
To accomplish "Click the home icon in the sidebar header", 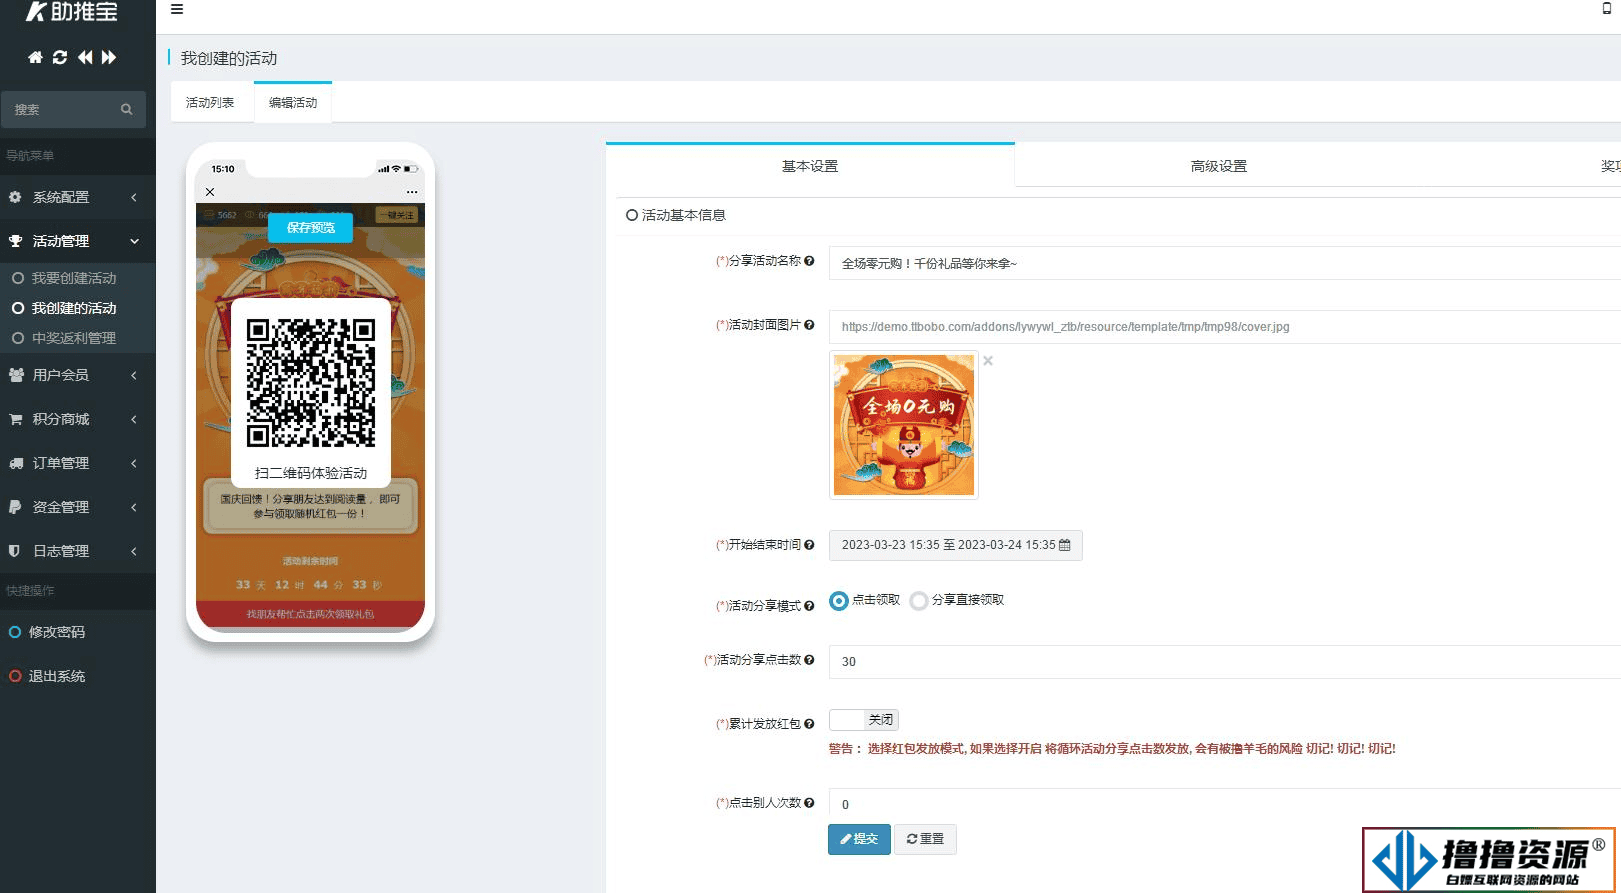I will (x=35, y=57).
